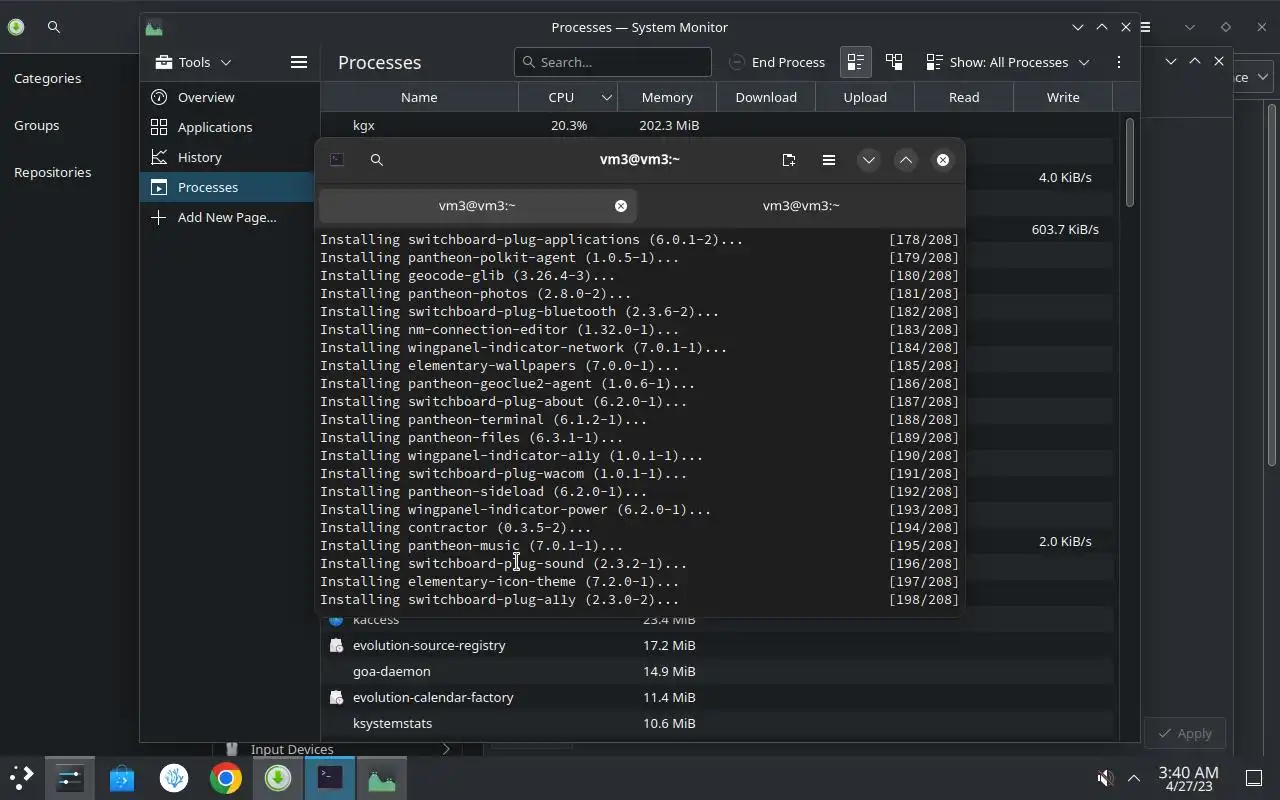
Task: Switch to list view mode icon
Action: point(855,62)
